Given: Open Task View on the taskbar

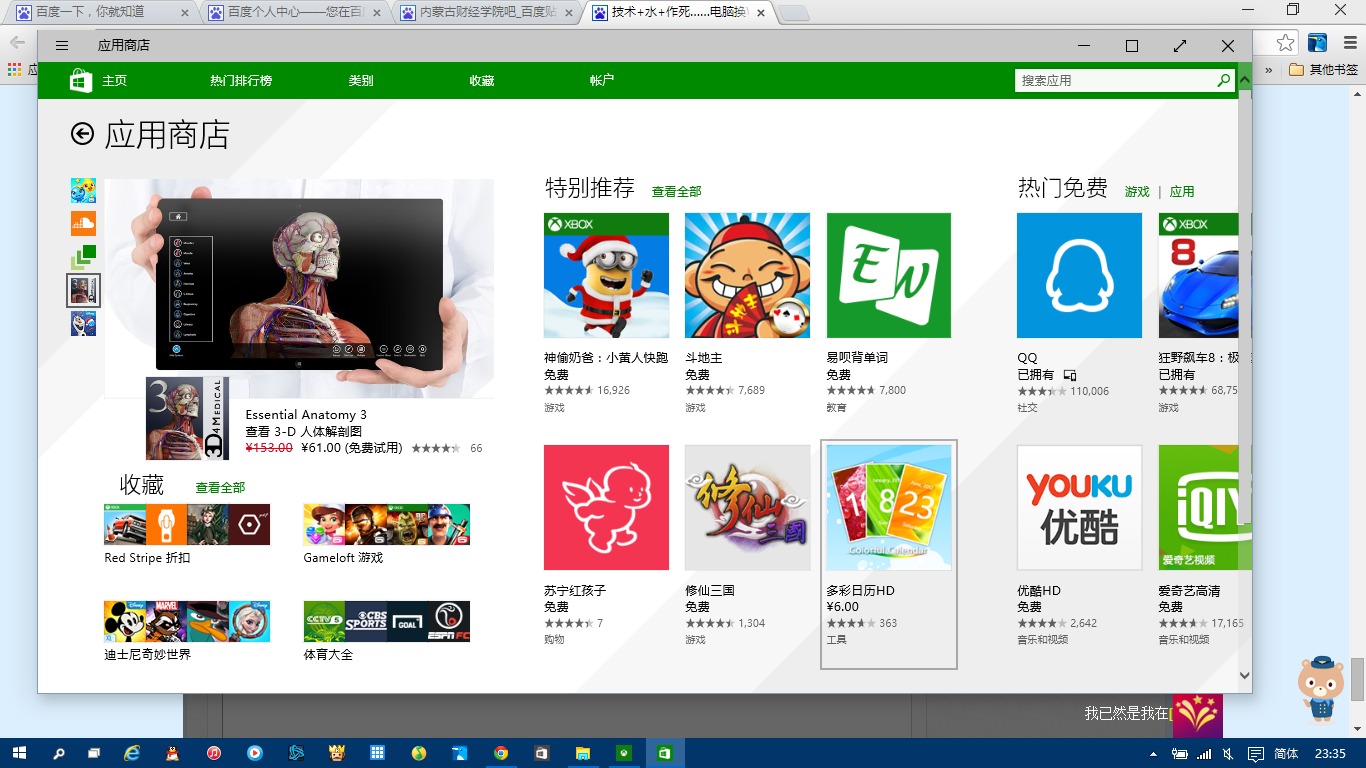Looking at the screenshot, I should (94, 753).
